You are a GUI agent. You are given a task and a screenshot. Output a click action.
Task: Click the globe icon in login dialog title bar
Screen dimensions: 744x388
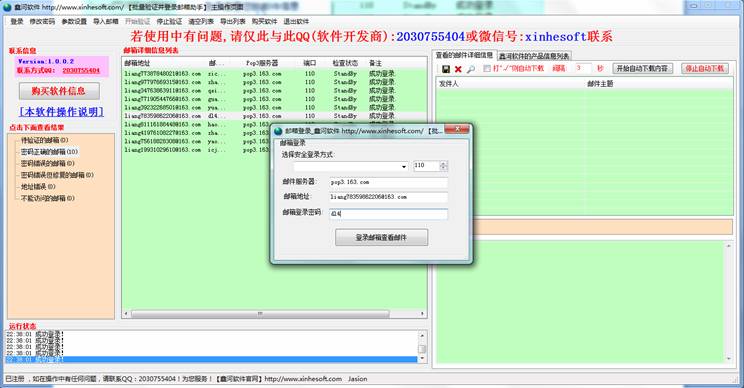[278, 131]
